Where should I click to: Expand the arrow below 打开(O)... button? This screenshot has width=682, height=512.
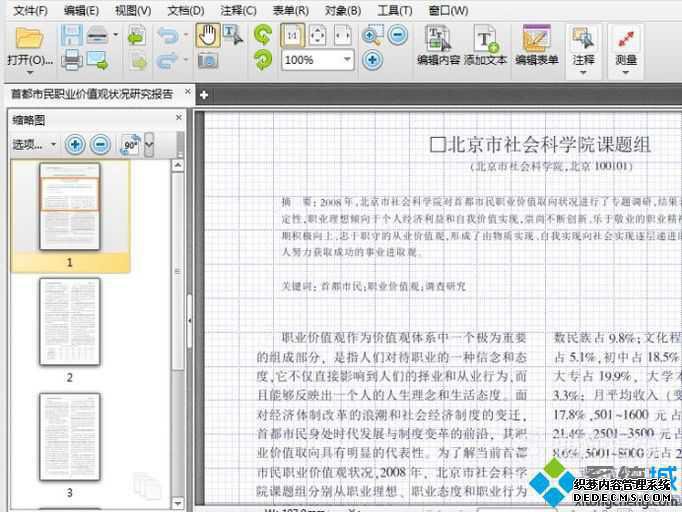(30, 73)
